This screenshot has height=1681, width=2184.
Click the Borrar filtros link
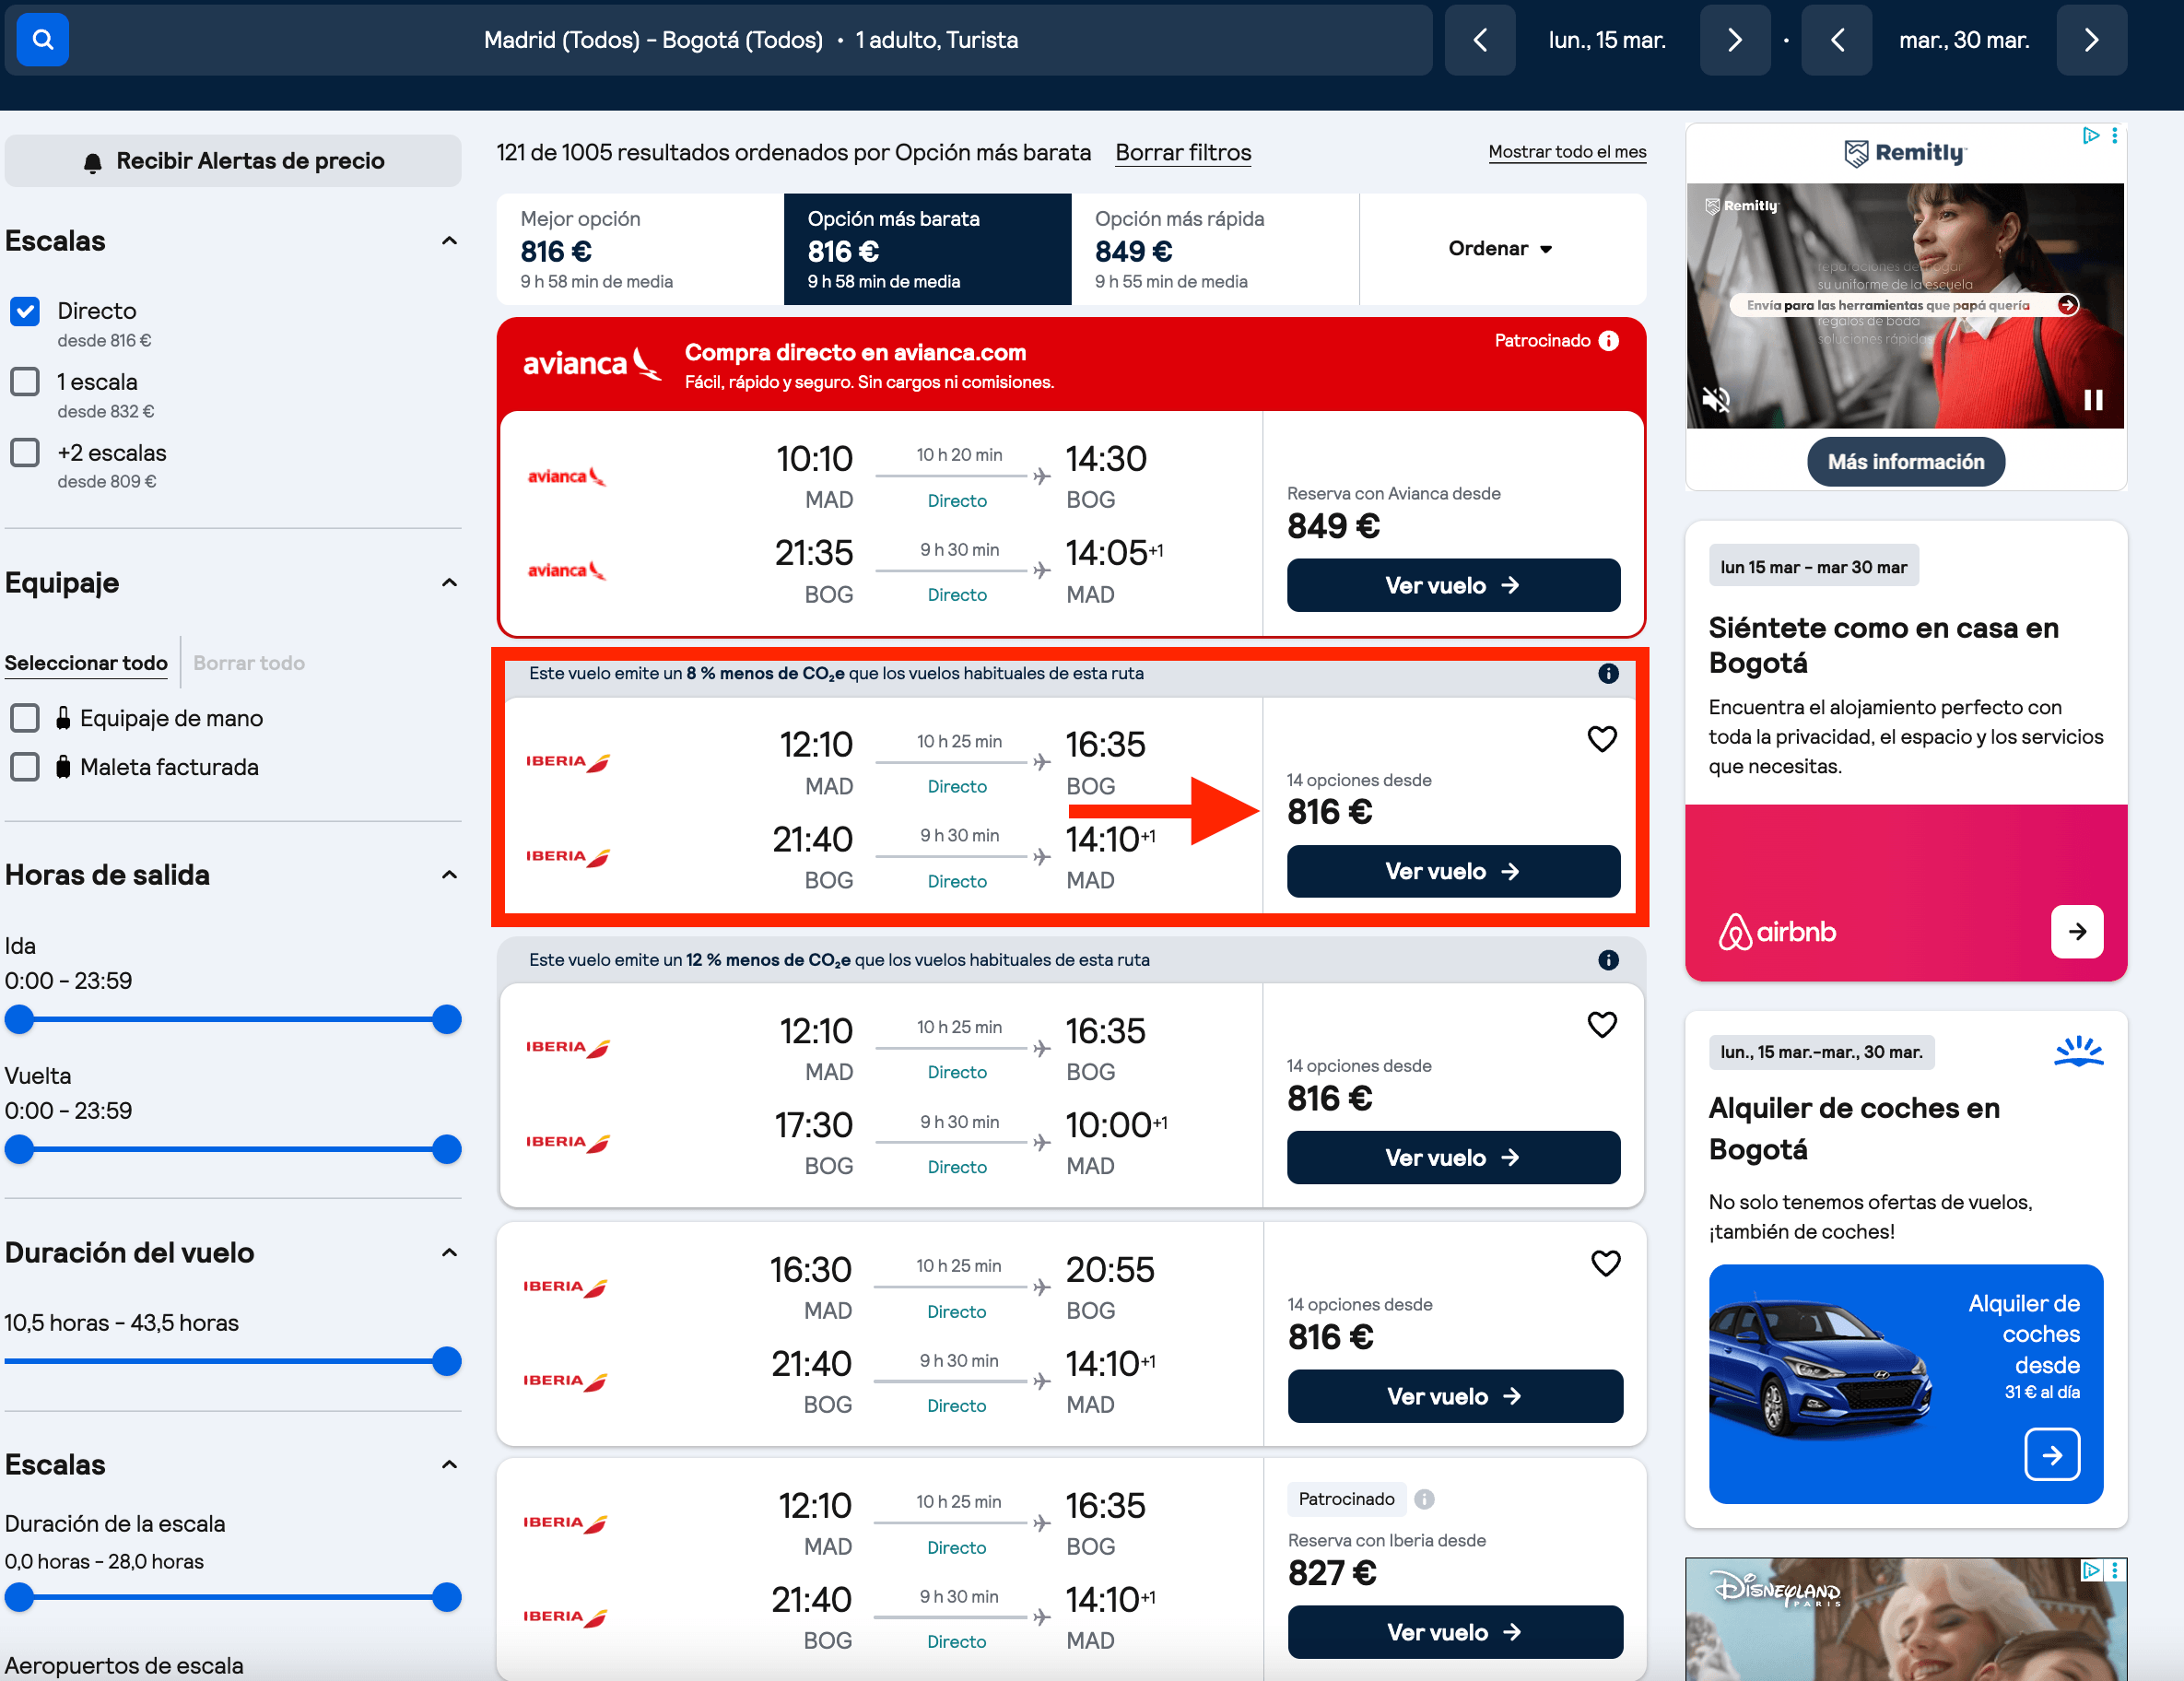point(1183,153)
